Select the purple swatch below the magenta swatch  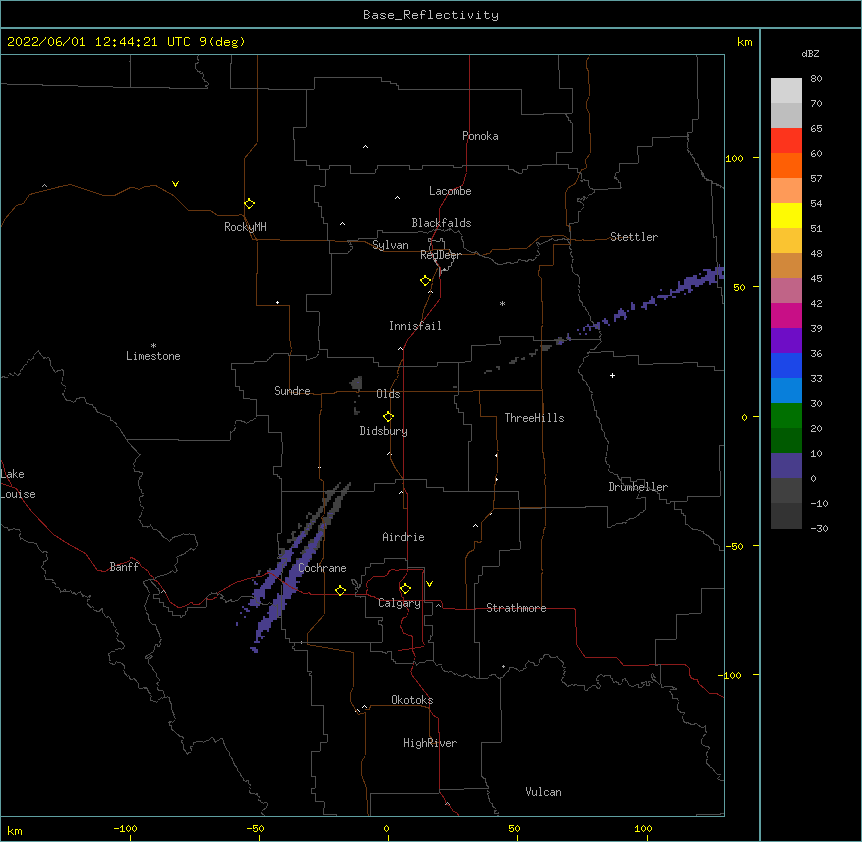786,341
